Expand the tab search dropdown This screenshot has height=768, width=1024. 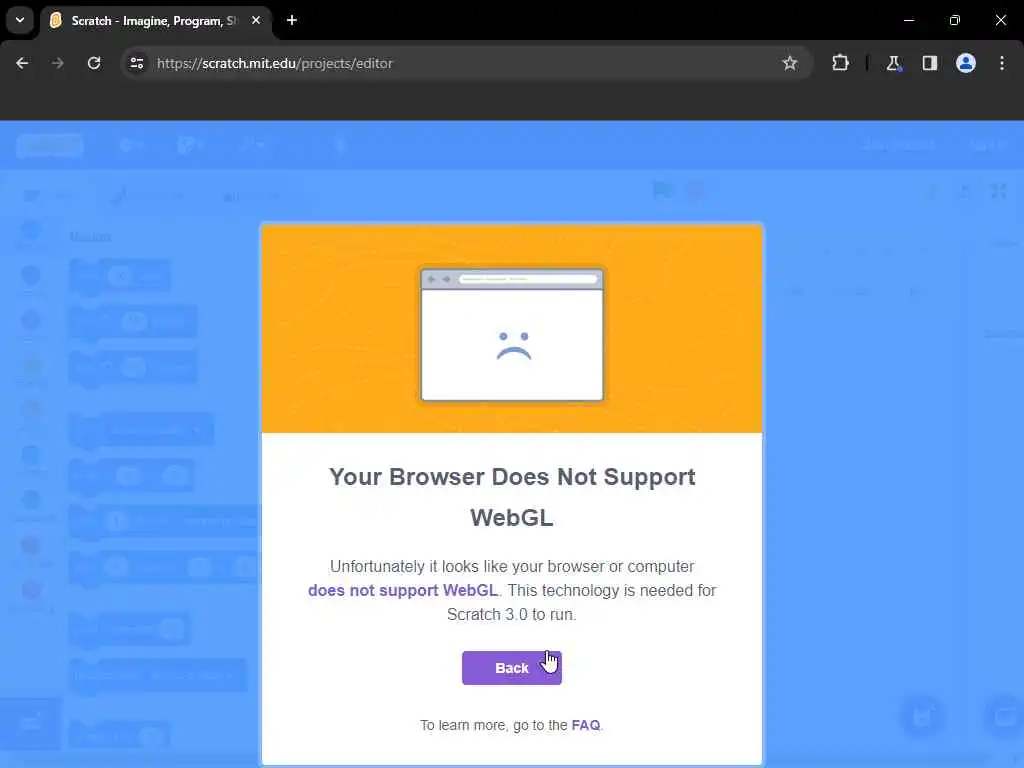coord(20,20)
